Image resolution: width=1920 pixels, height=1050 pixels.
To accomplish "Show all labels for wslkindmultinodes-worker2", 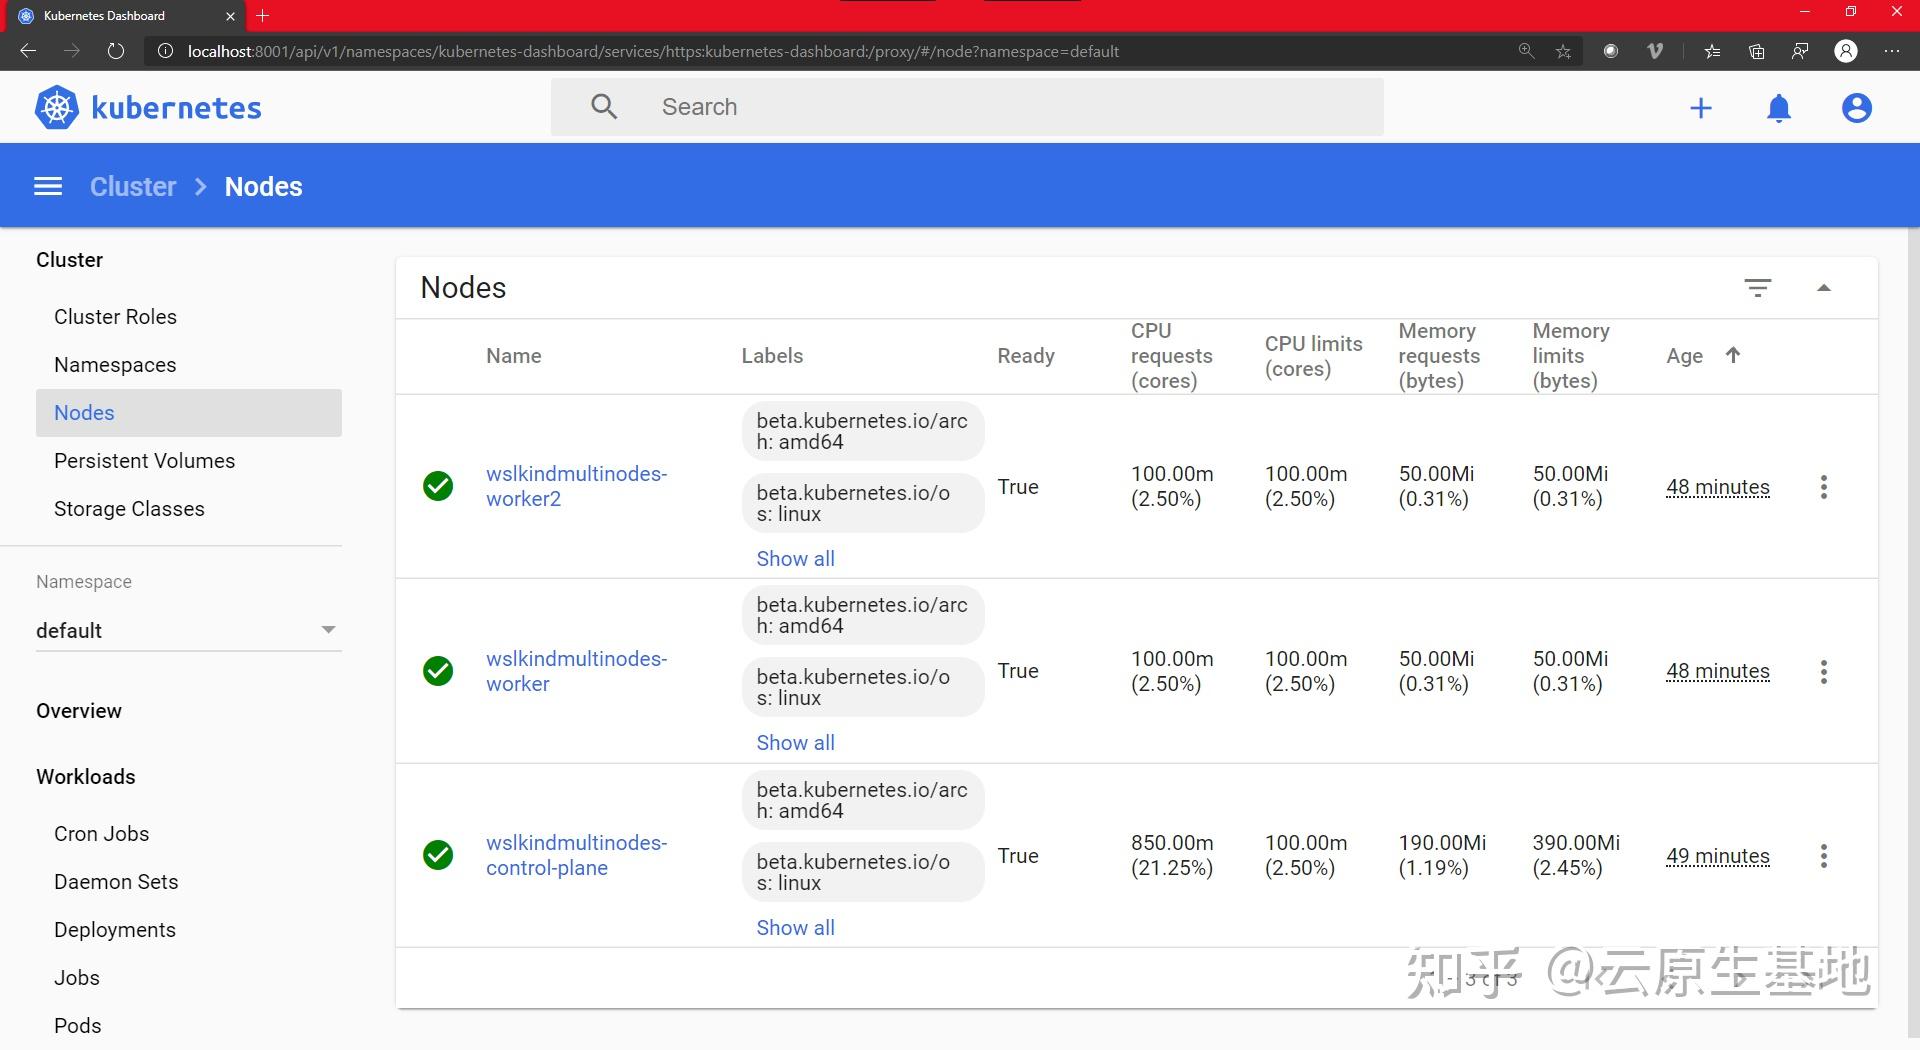I will 795,559.
